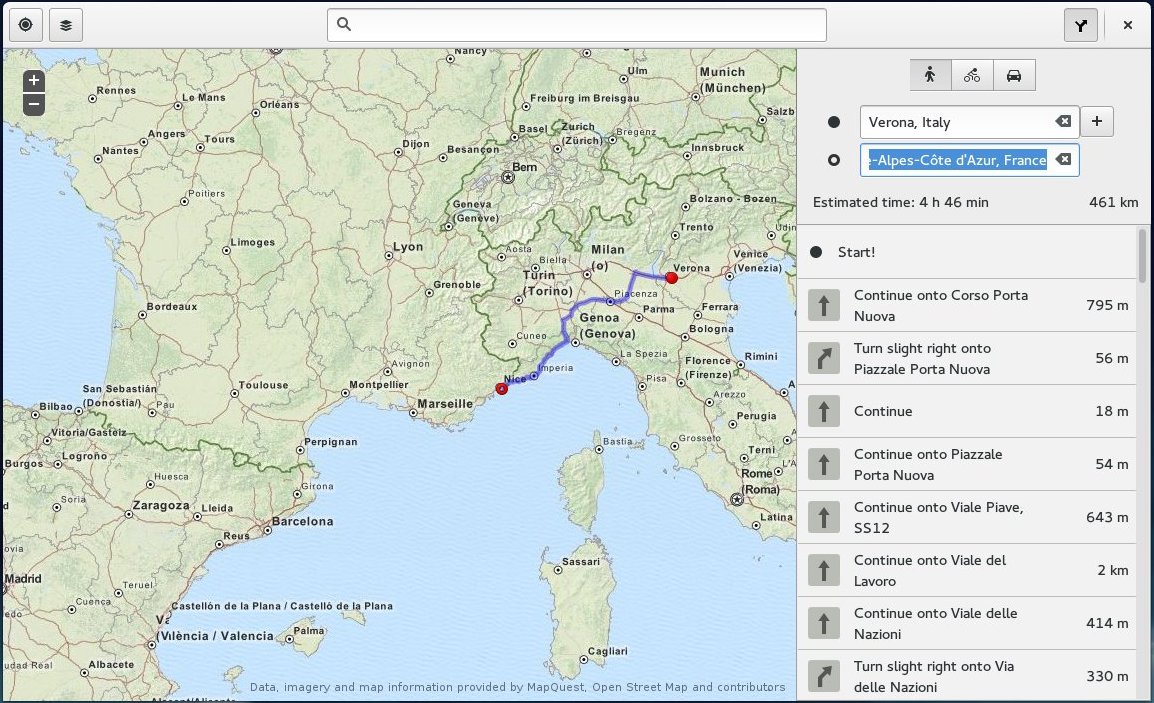Image resolution: width=1154 pixels, height=703 pixels.
Task: Click the red Nice route end marker
Action: point(502,389)
